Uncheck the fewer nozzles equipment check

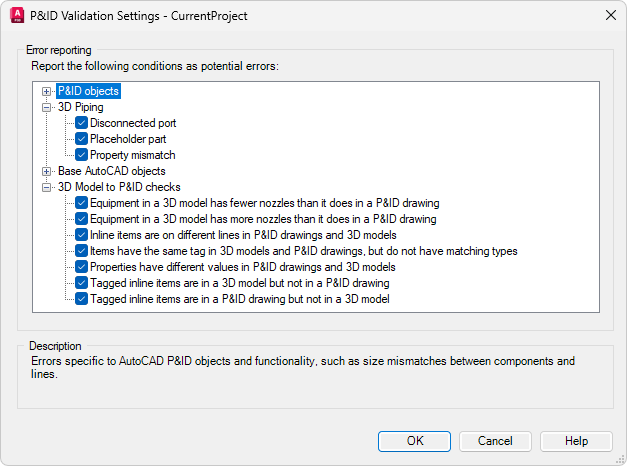(82, 203)
